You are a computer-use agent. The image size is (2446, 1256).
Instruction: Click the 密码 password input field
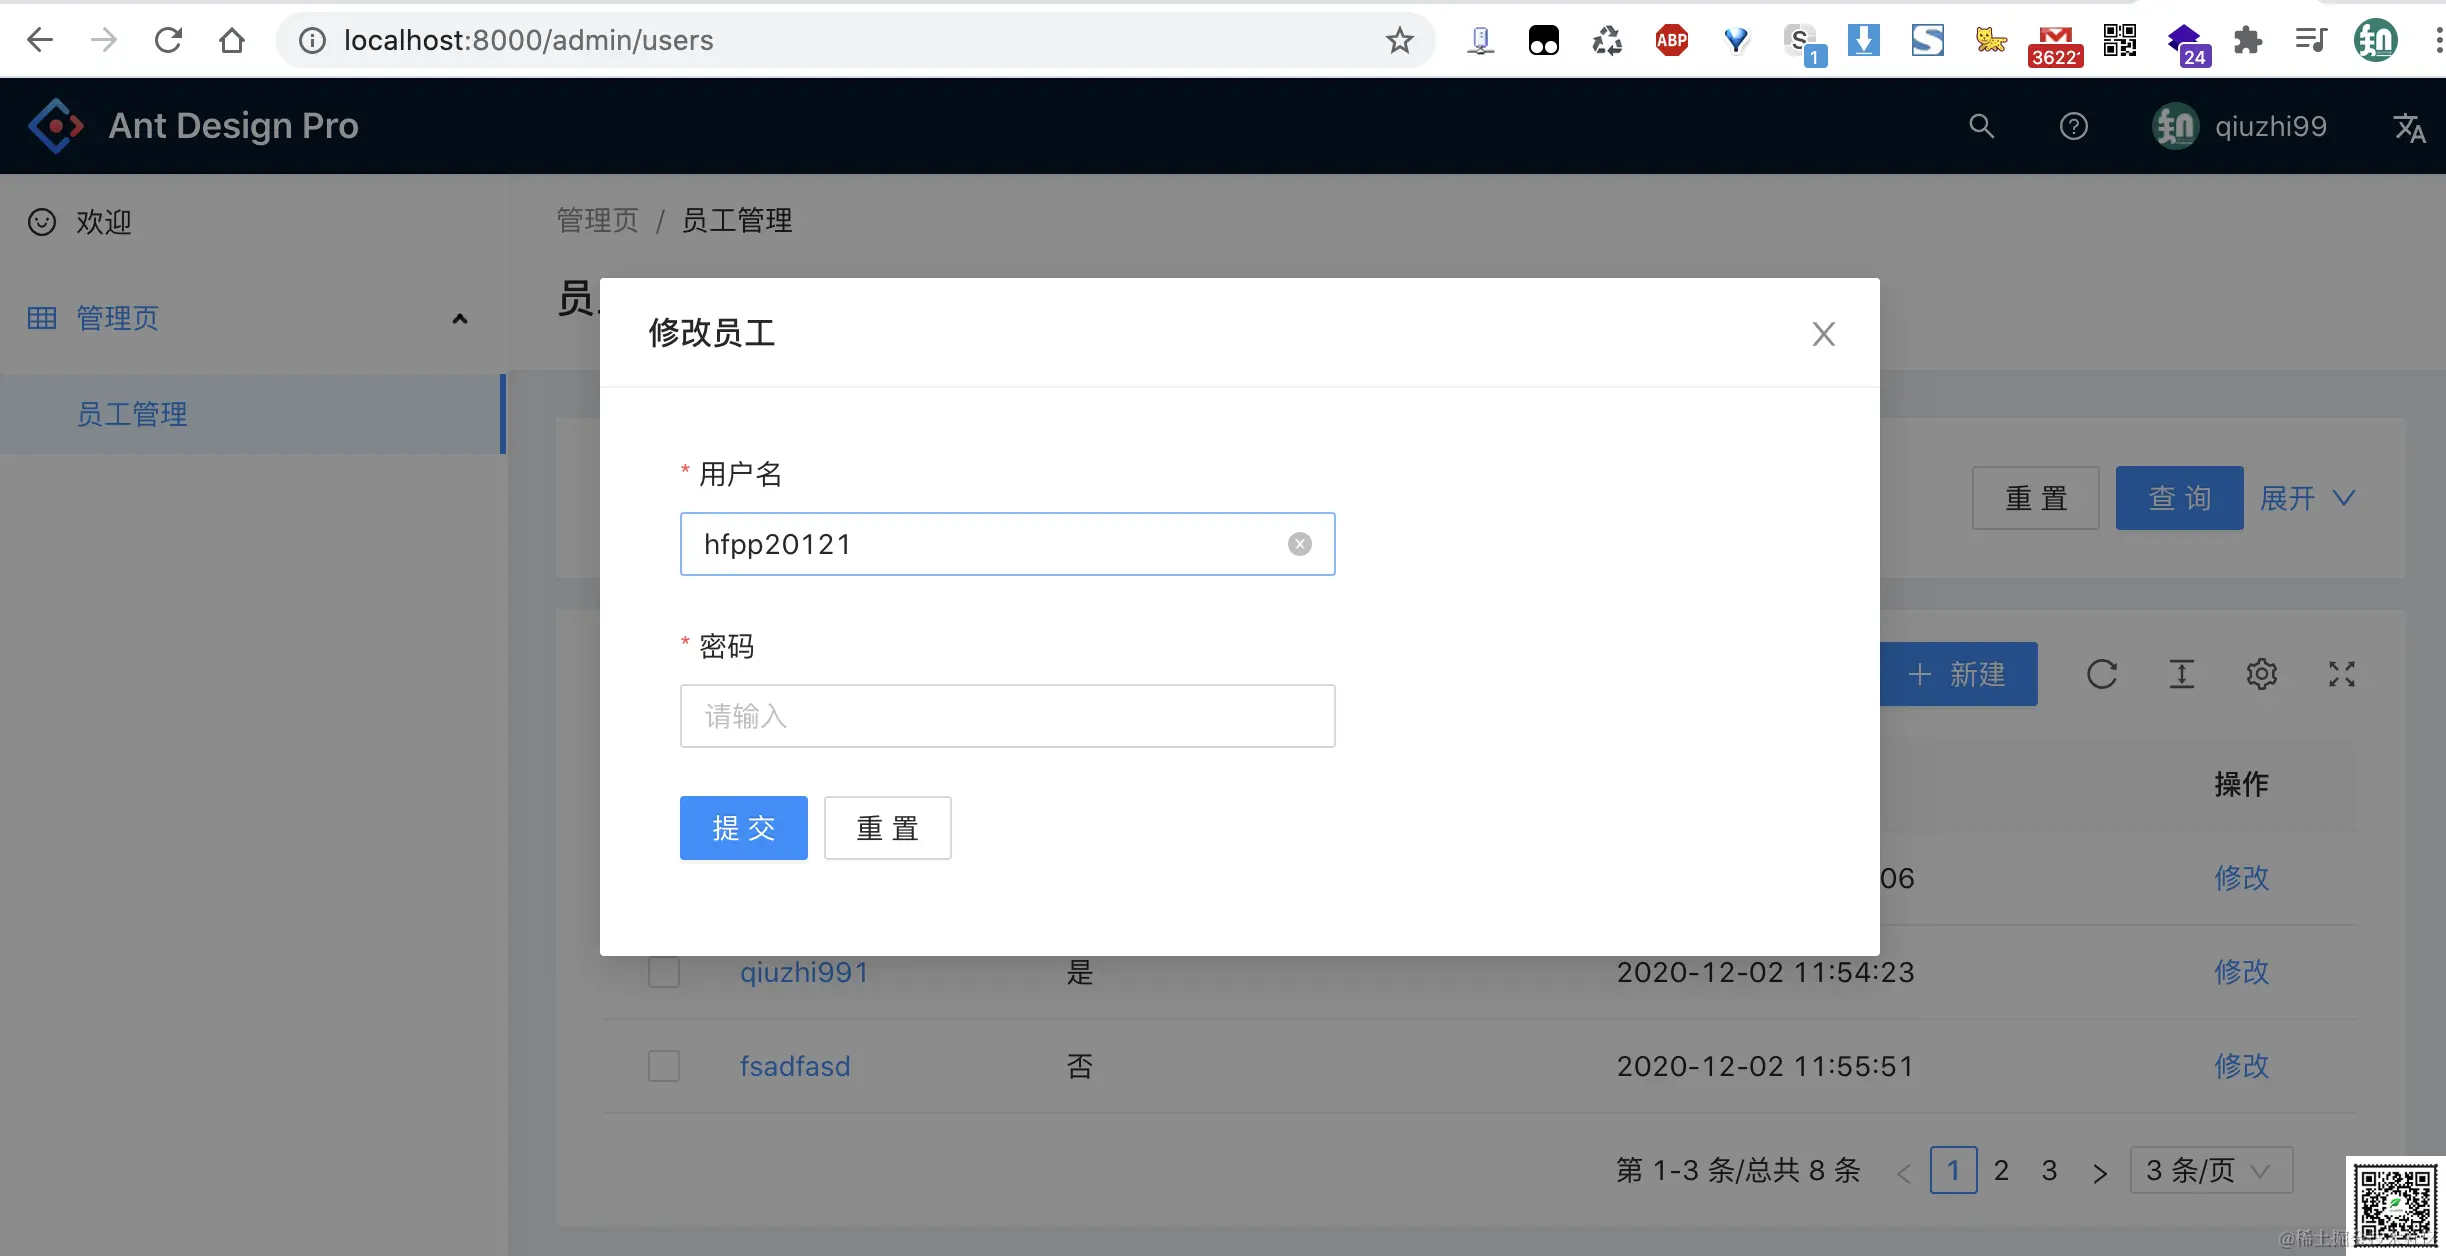[x=1007, y=716]
